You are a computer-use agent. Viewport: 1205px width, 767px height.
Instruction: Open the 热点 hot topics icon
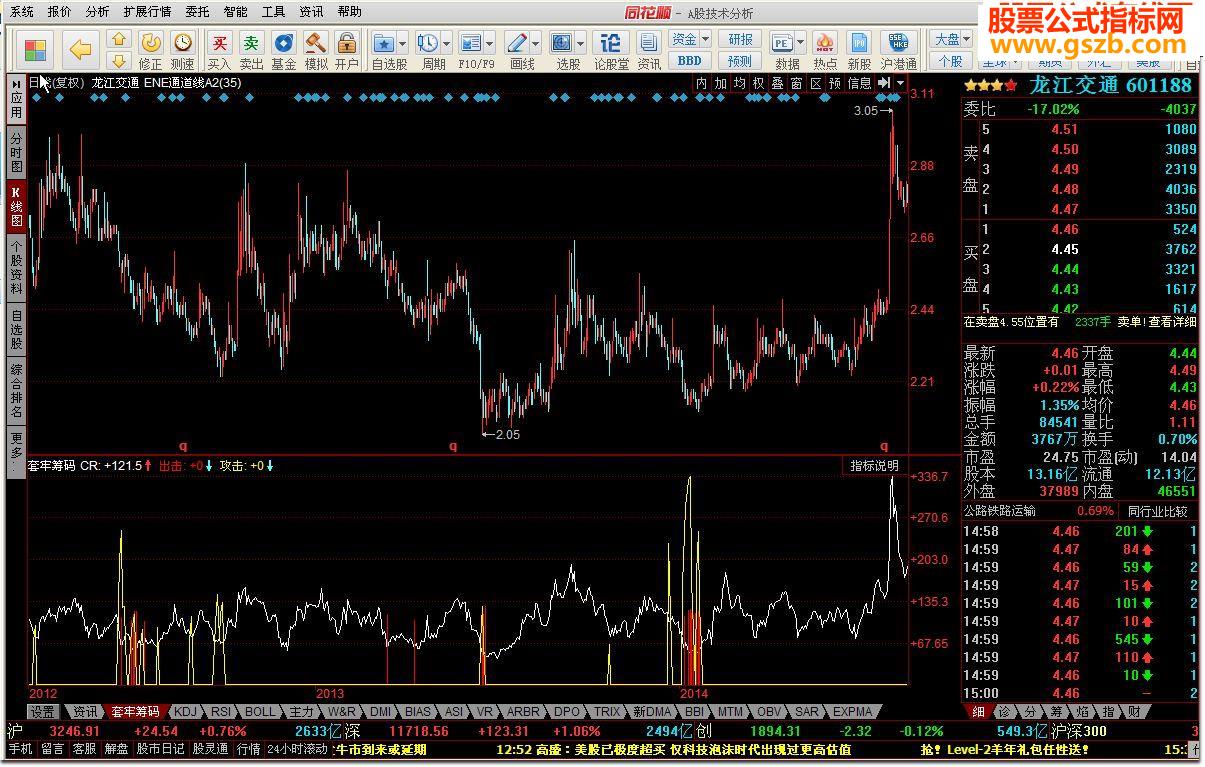(x=825, y=49)
